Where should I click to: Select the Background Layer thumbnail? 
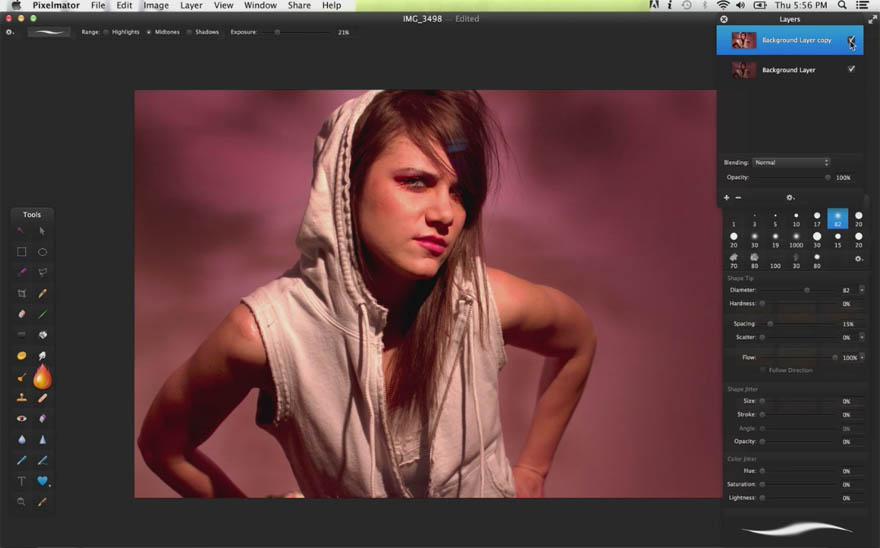tap(744, 70)
